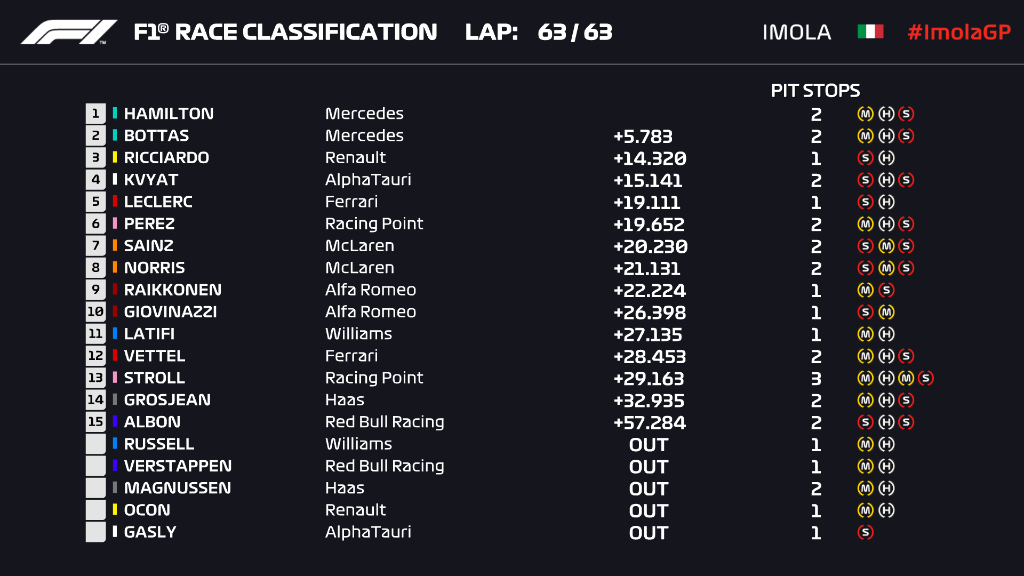Click the Red Bull Racing team name for ALBON

[x=384, y=422]
